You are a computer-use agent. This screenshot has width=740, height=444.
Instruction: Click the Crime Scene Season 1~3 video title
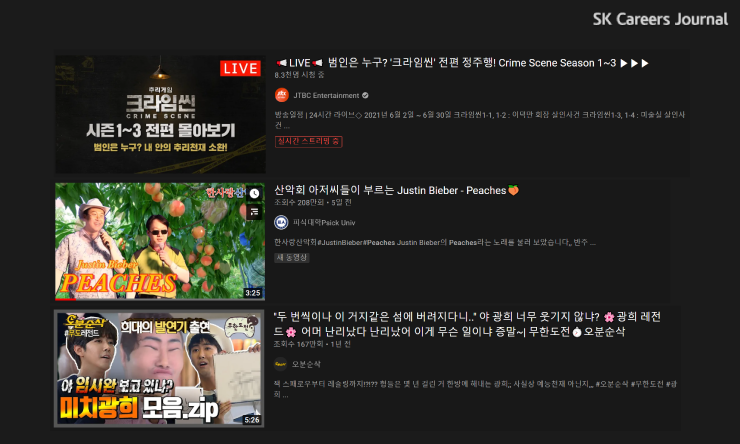[x=462, y=63]
